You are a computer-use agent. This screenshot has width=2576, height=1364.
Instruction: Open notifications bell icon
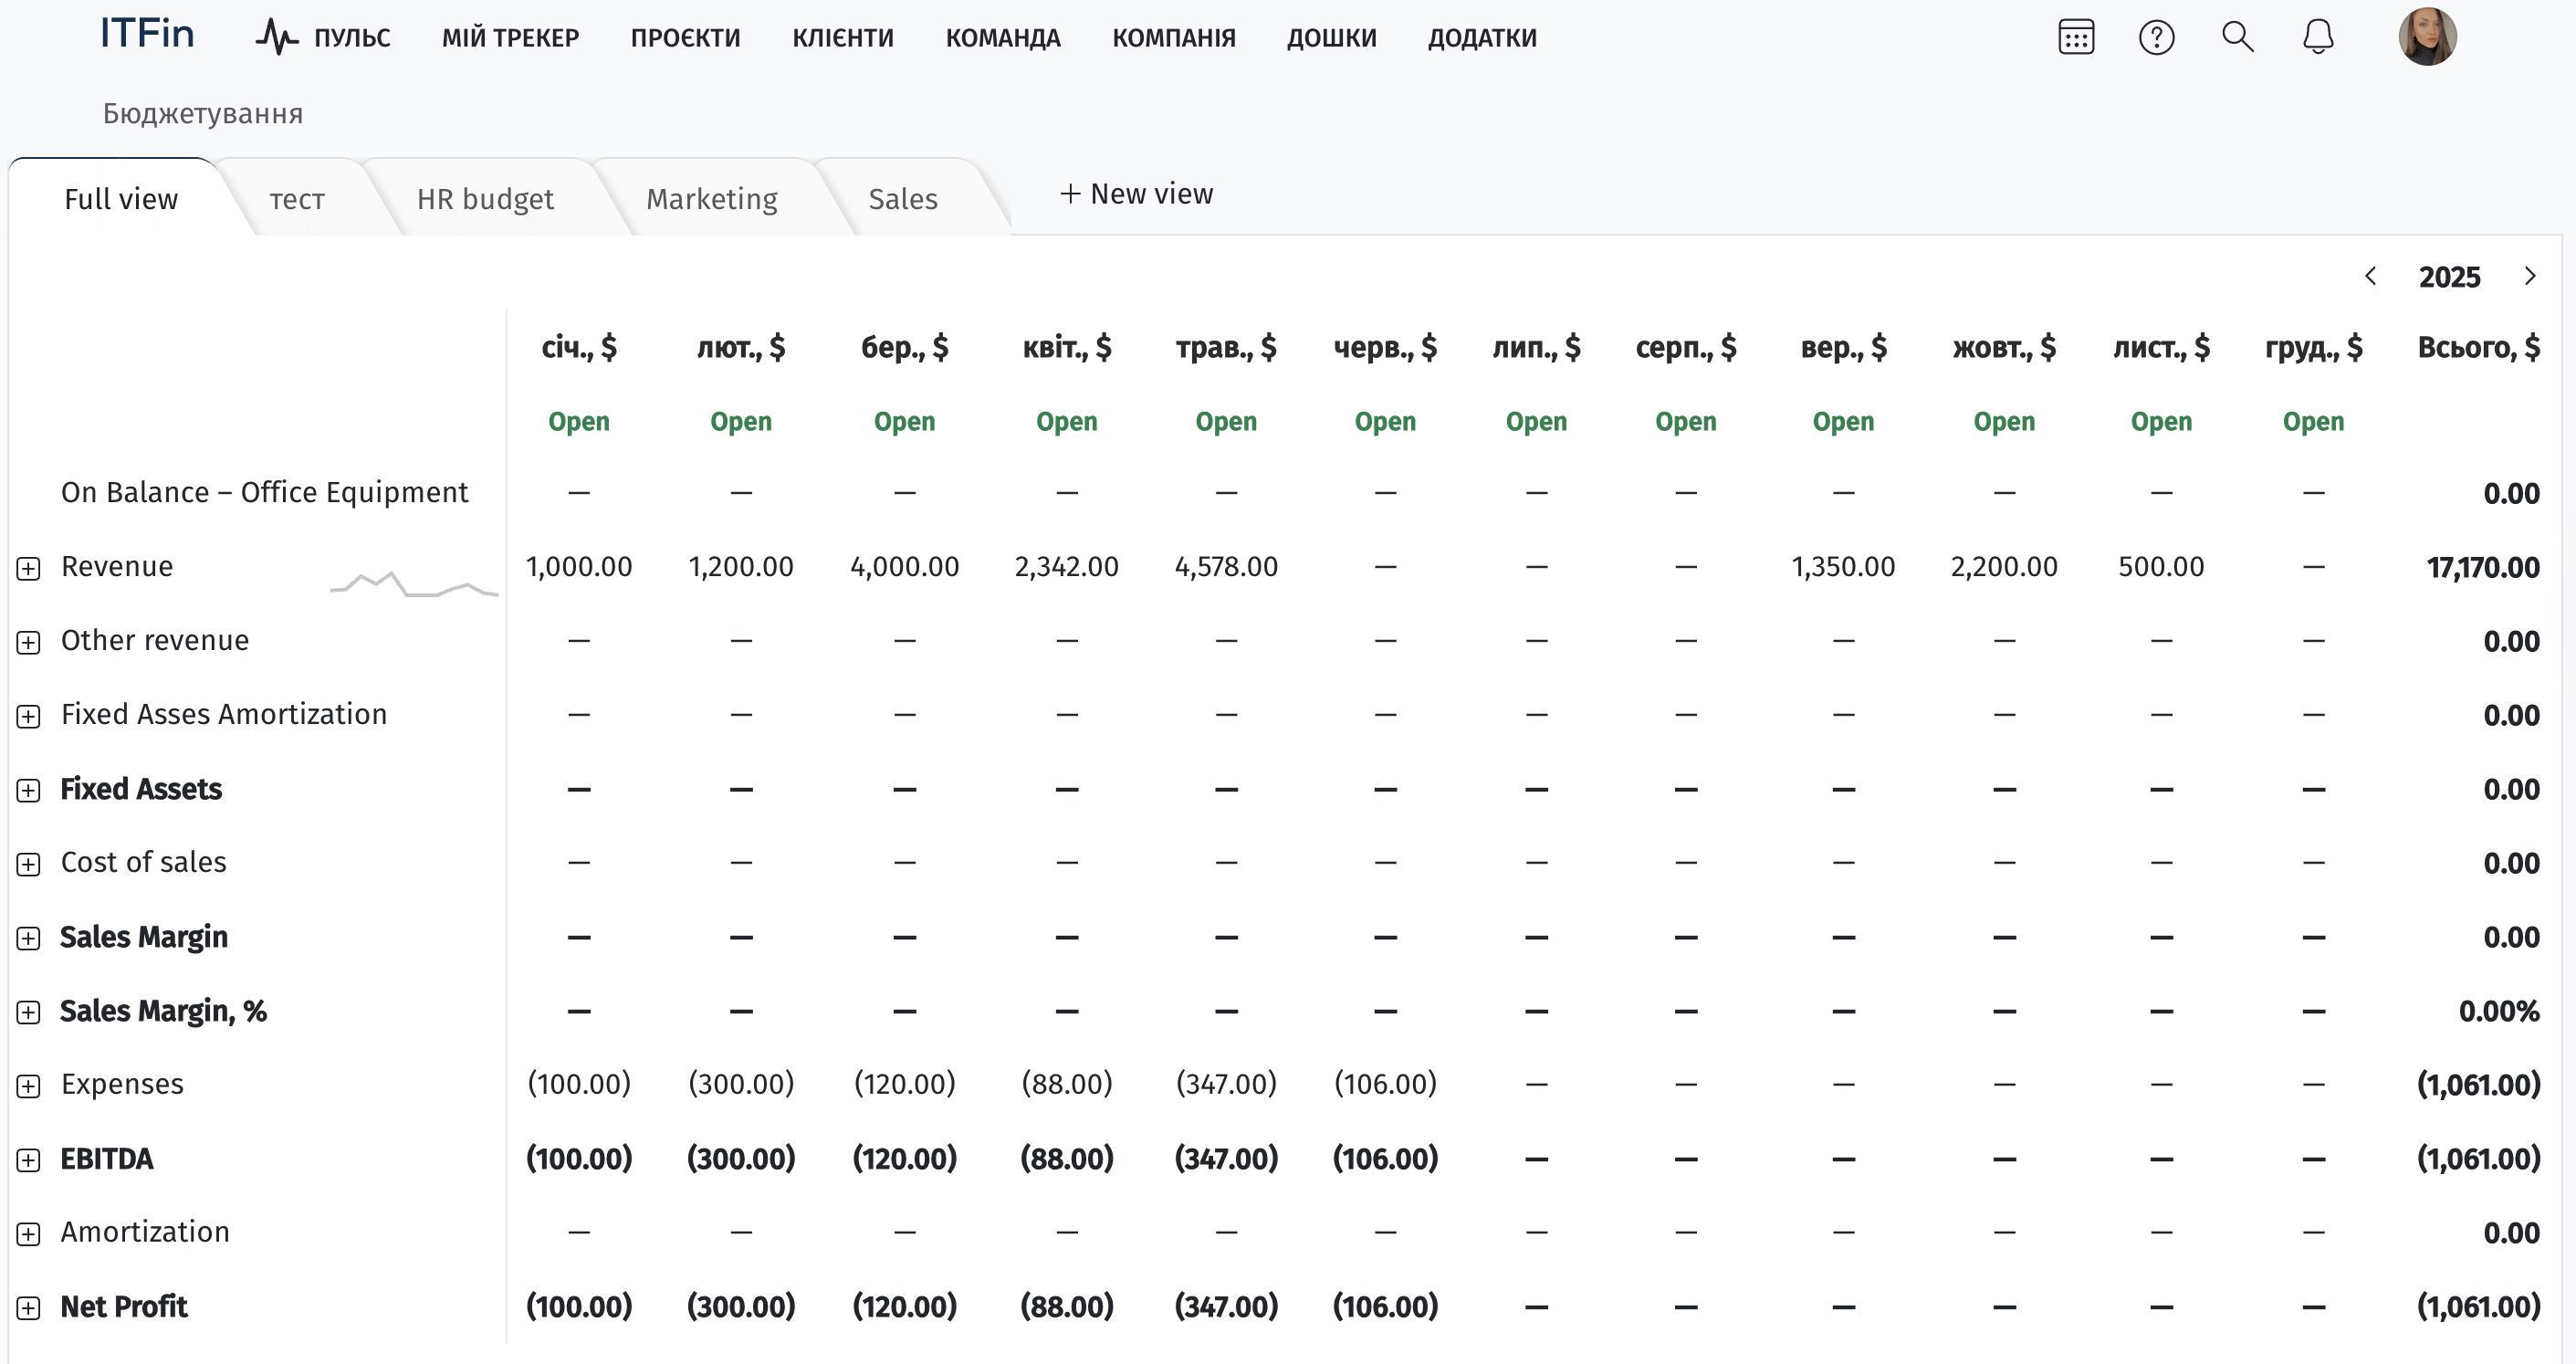(x=2317, y=38)
